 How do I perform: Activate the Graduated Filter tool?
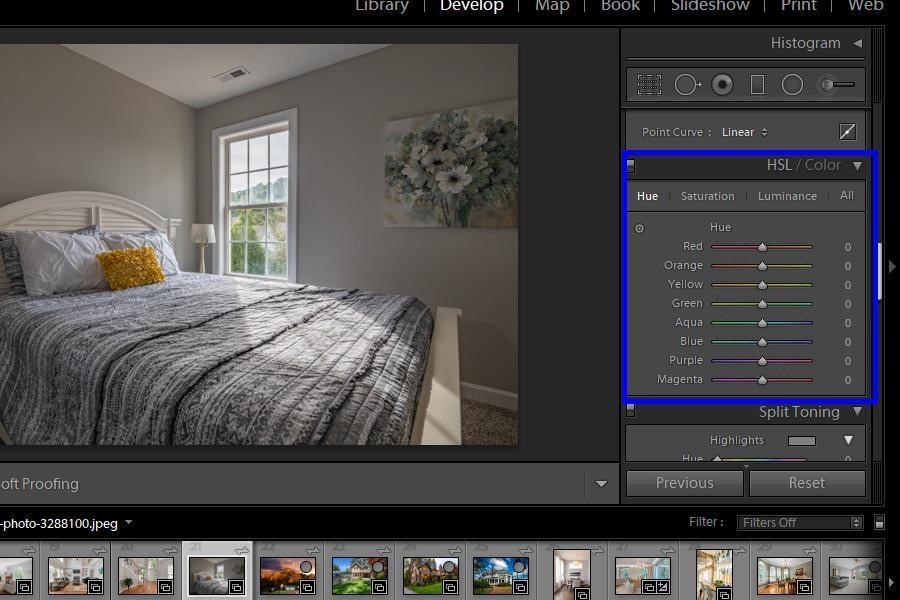(757, 84)
